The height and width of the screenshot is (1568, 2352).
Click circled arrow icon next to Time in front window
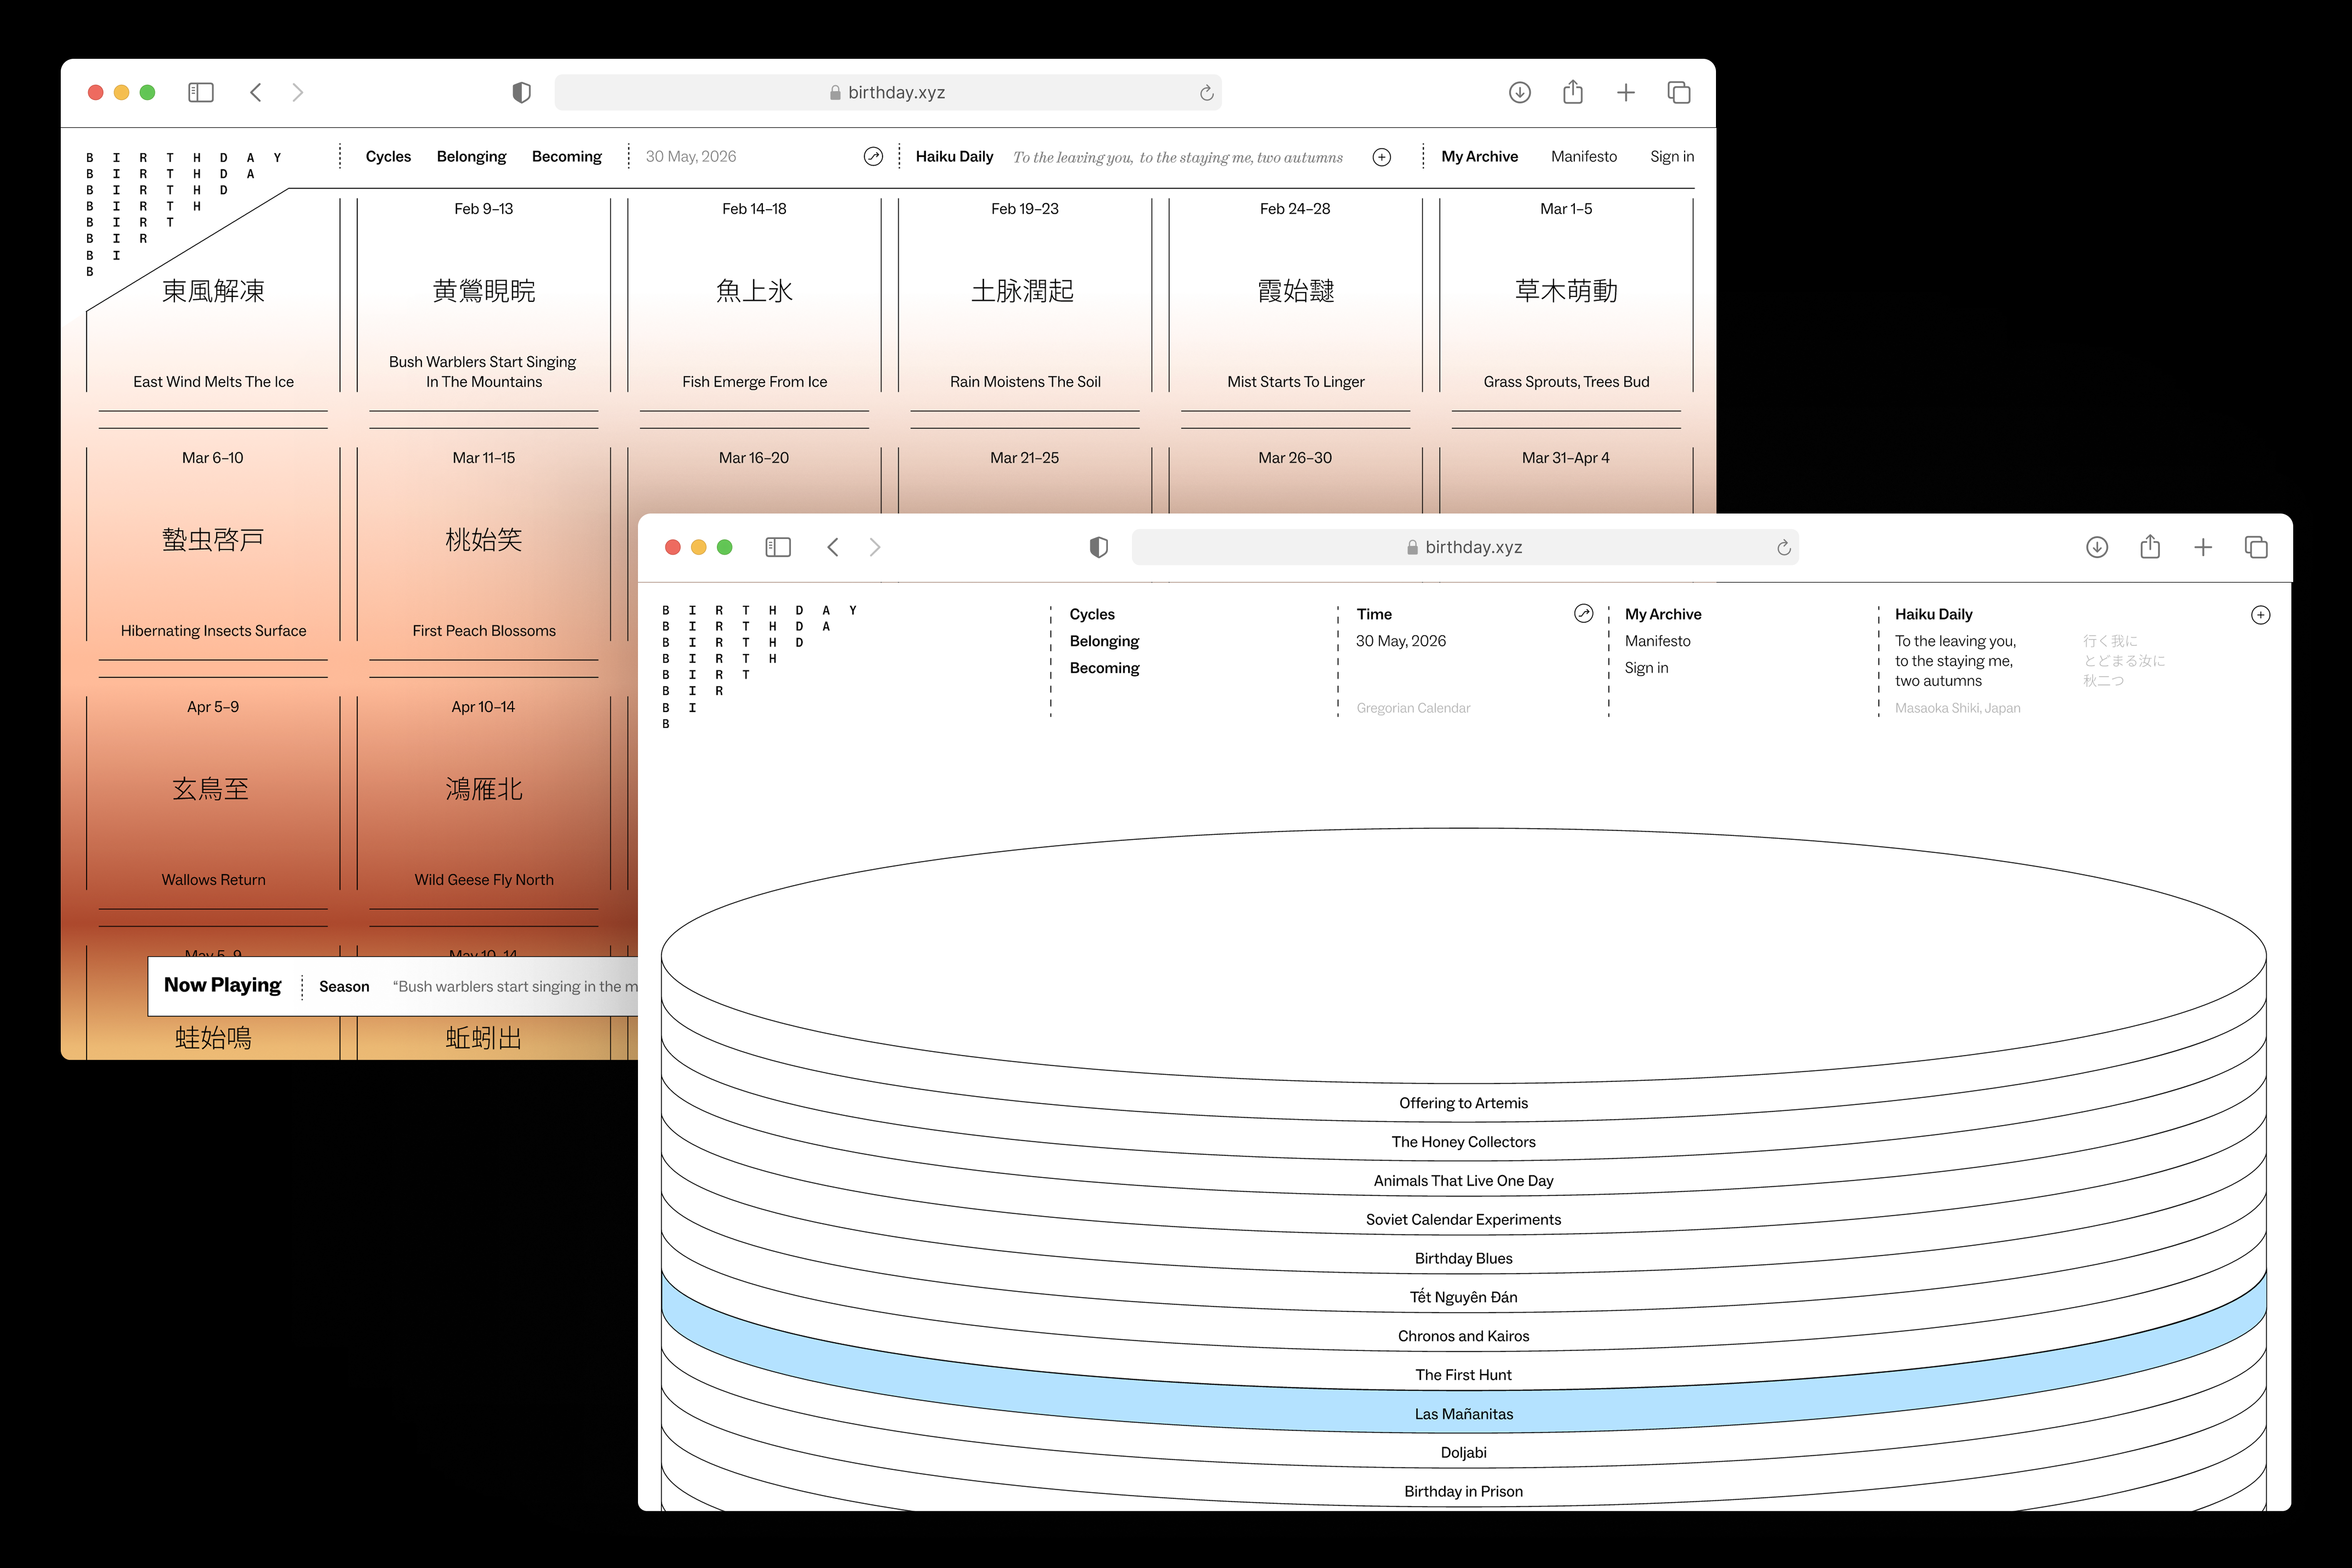point(1583,613)
